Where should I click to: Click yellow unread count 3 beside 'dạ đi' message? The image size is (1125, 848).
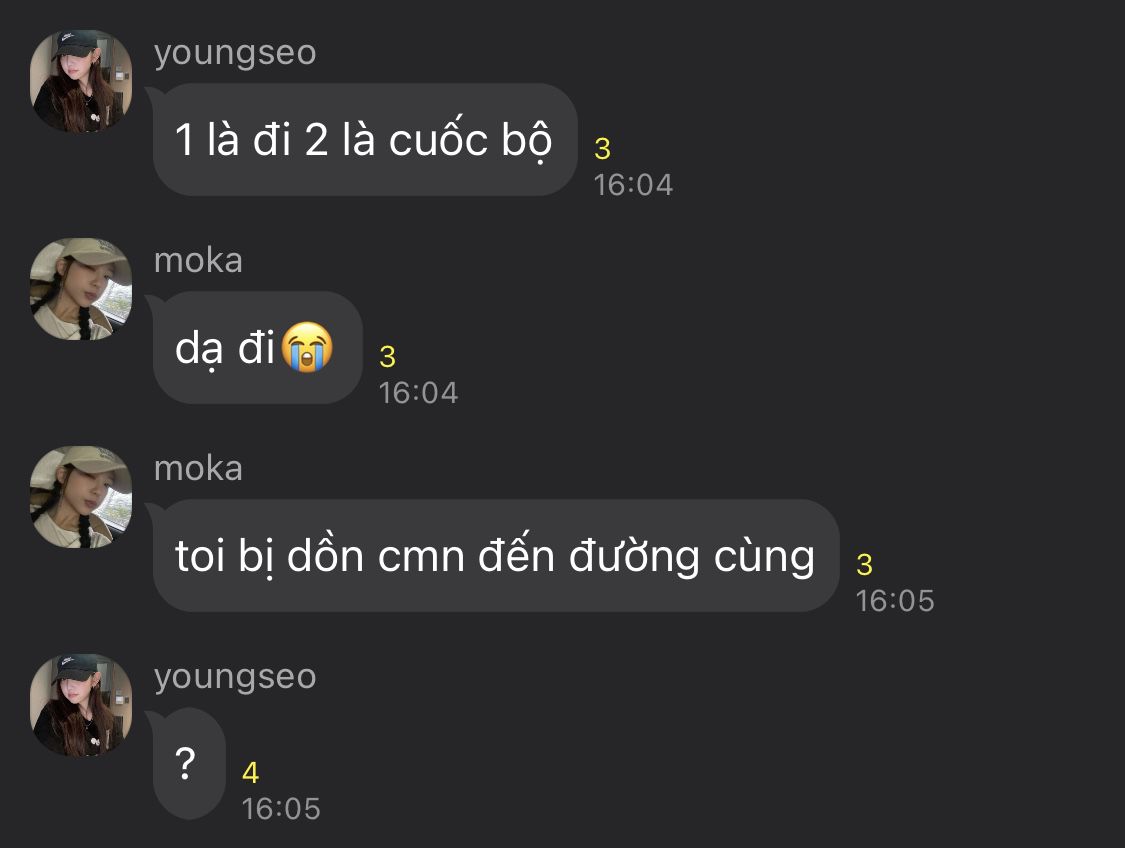click(x=387, y=357)
